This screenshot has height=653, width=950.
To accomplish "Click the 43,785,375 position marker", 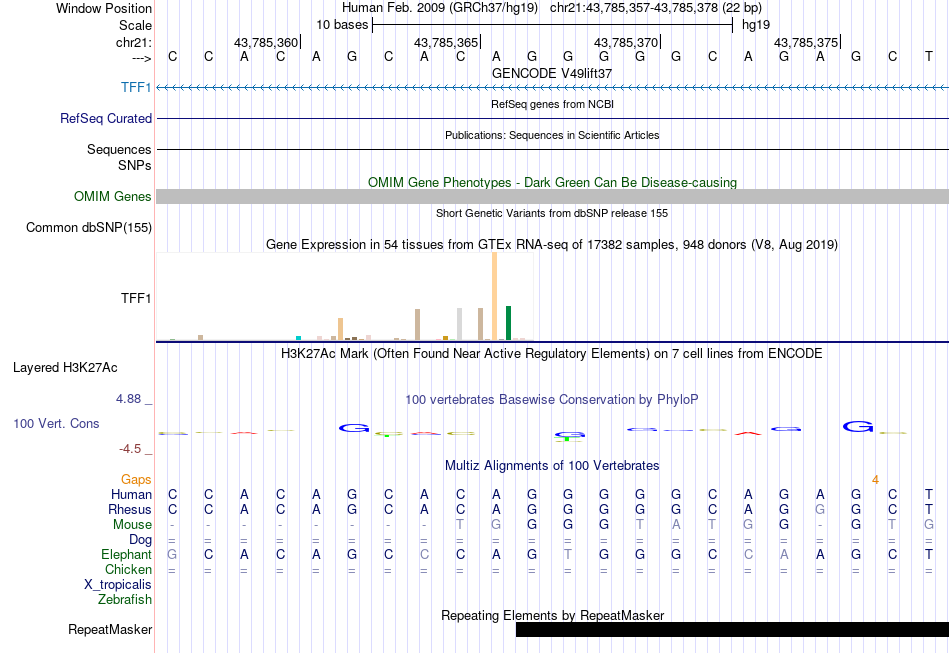I will [806, 42].
